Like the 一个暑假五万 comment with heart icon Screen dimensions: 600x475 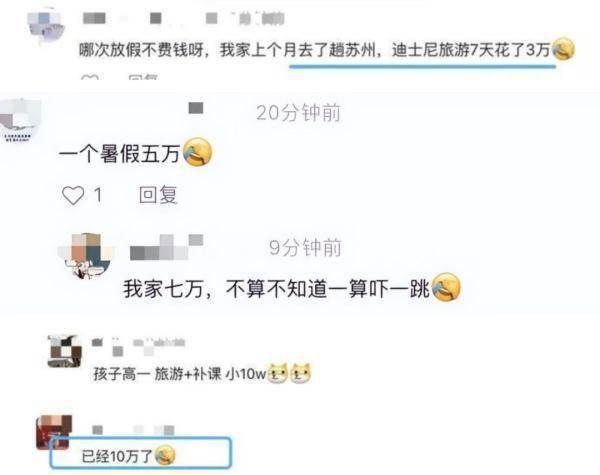pos(73,195)
